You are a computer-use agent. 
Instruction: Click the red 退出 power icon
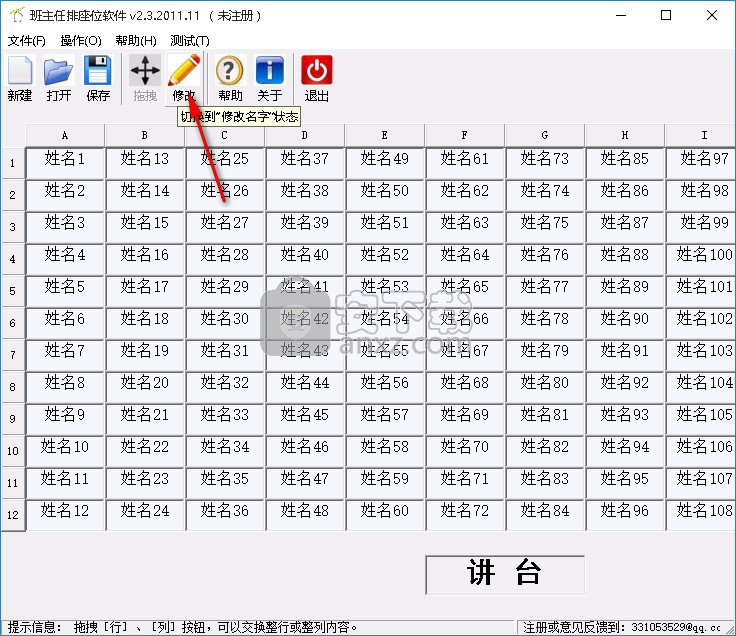316,78
